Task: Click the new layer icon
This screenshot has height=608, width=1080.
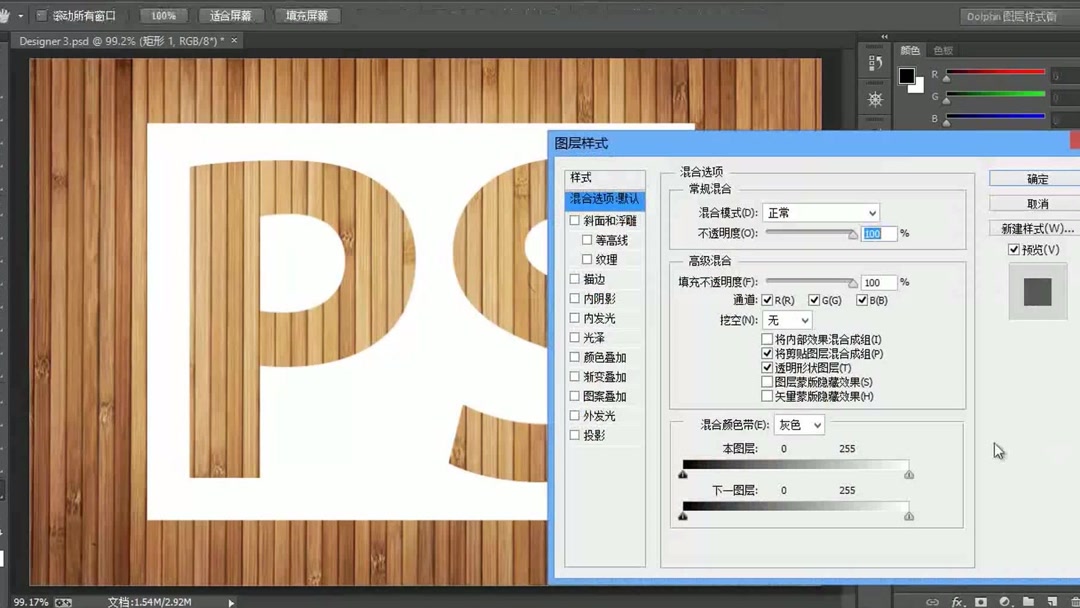Action: pos(1050,602)
